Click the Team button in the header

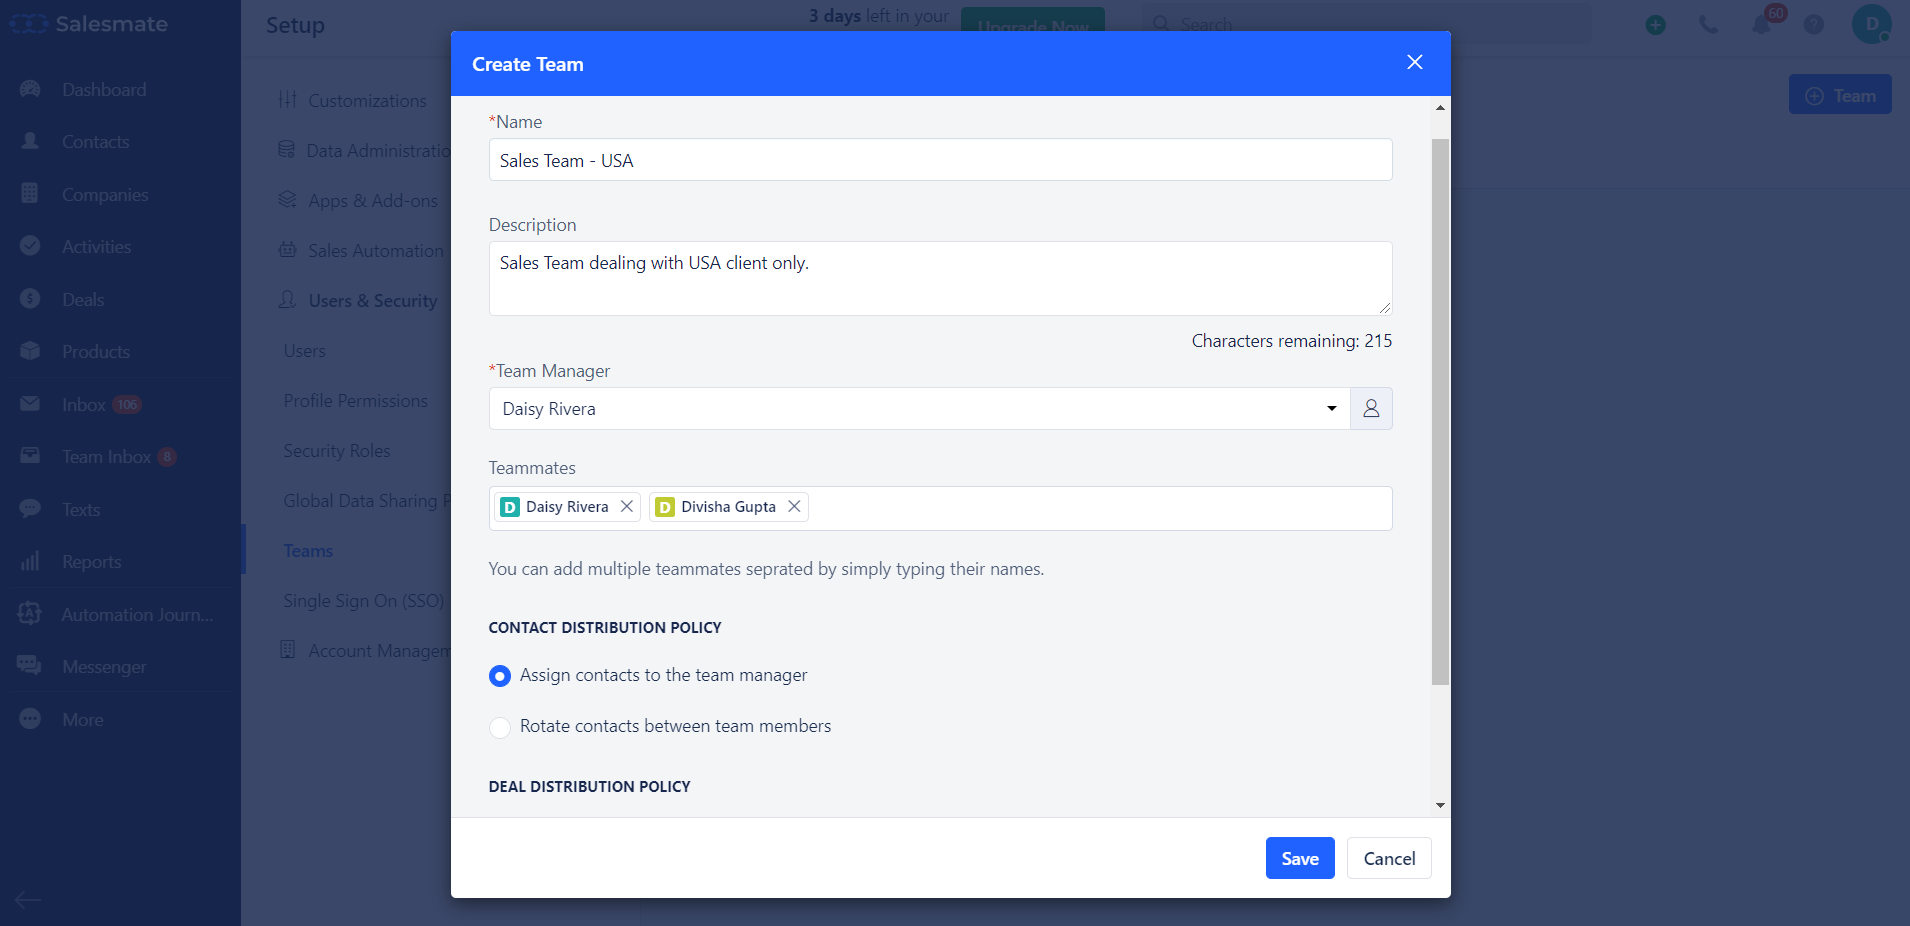click(x=1840, y=95)
